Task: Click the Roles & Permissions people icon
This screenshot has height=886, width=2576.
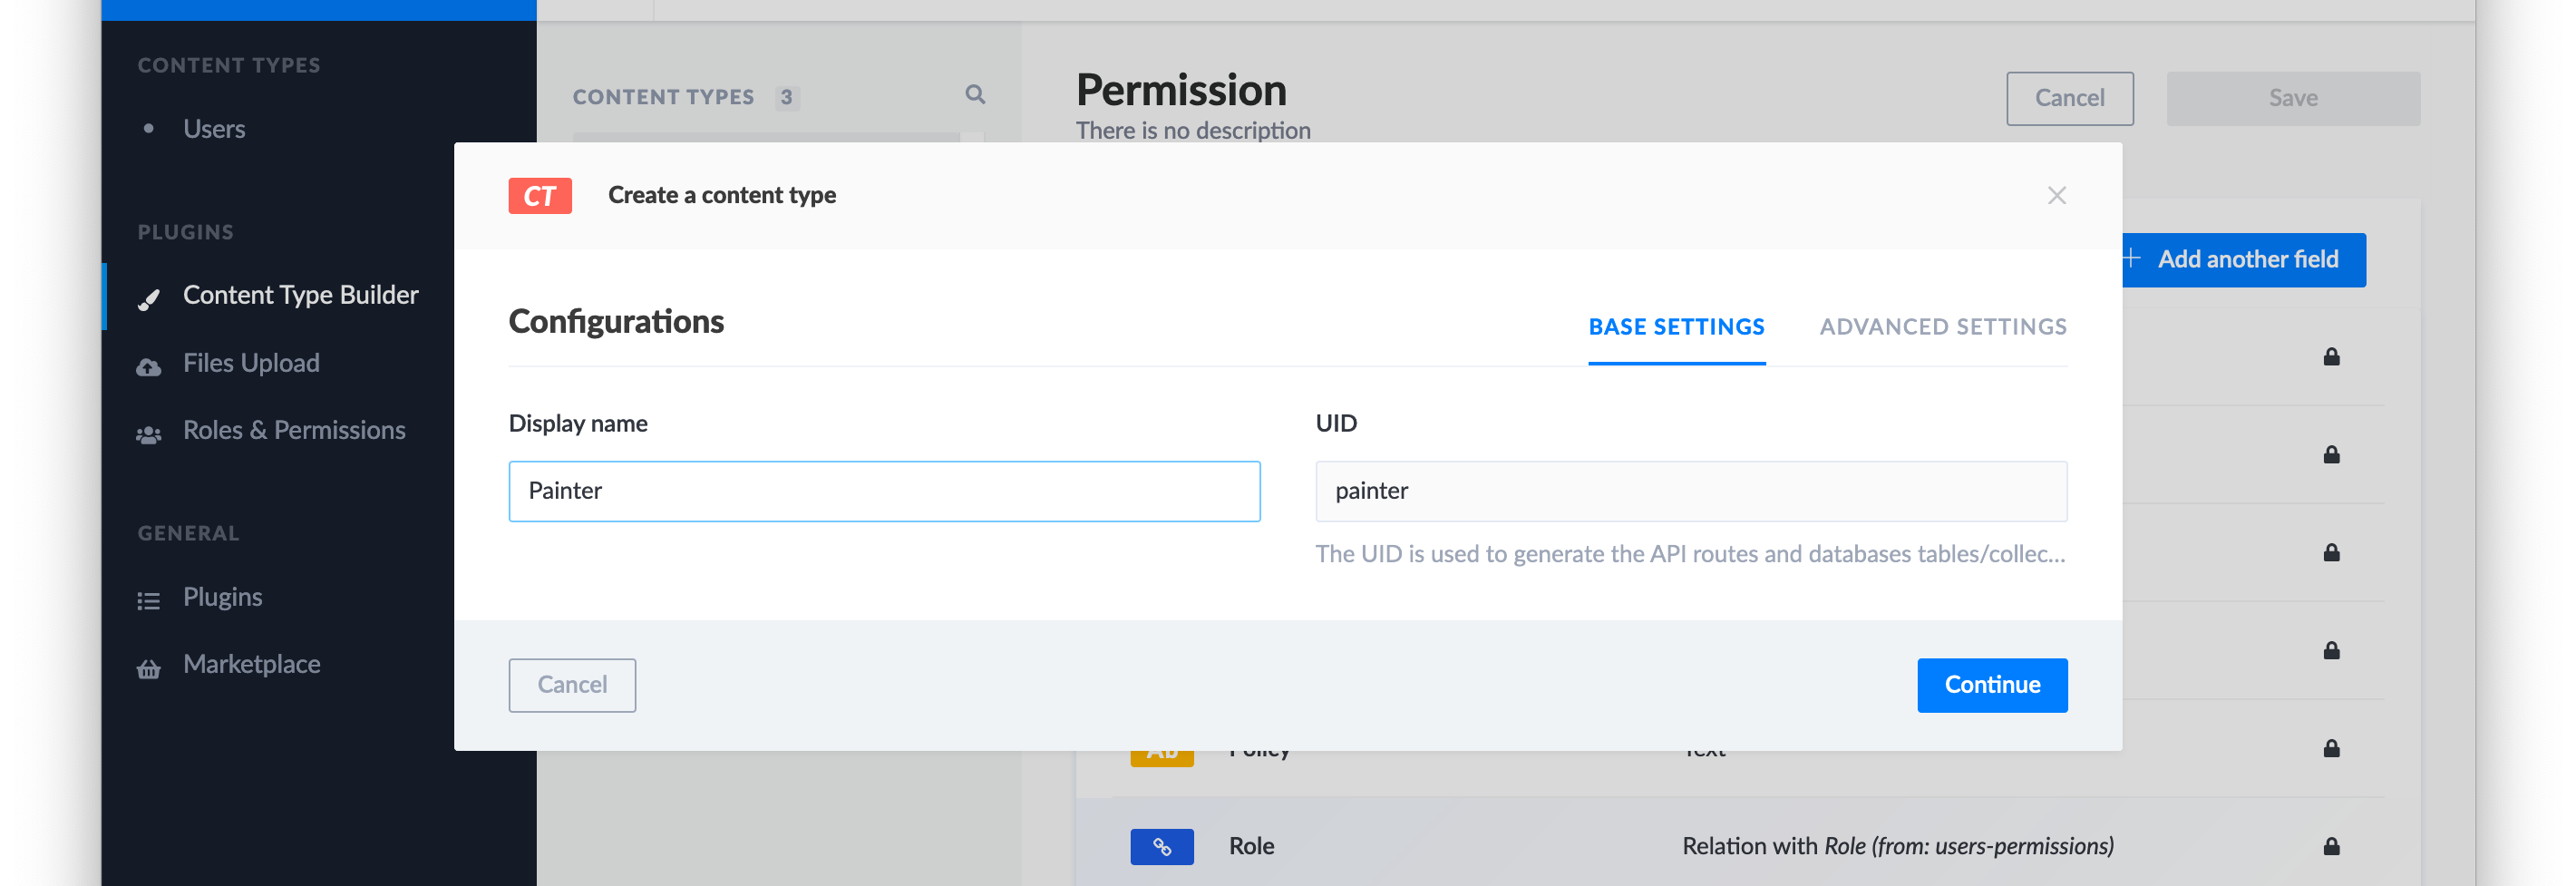Action: 149,434
